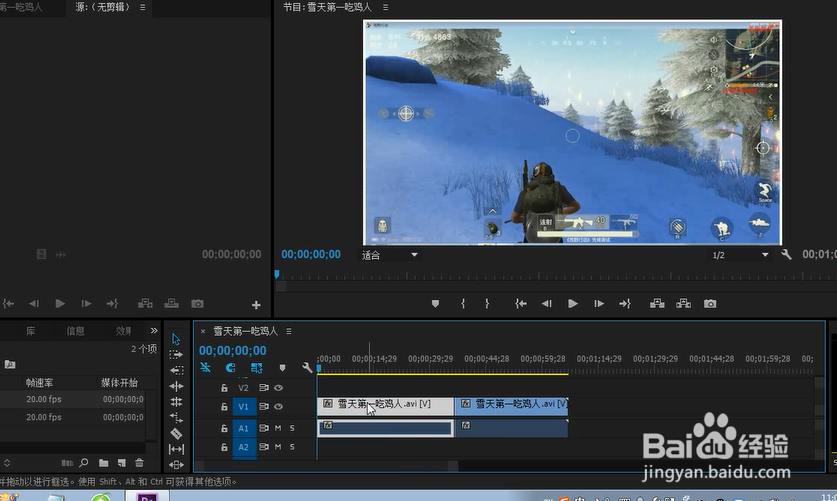Select the 源:(无剪辑) tab

point(102,7)
